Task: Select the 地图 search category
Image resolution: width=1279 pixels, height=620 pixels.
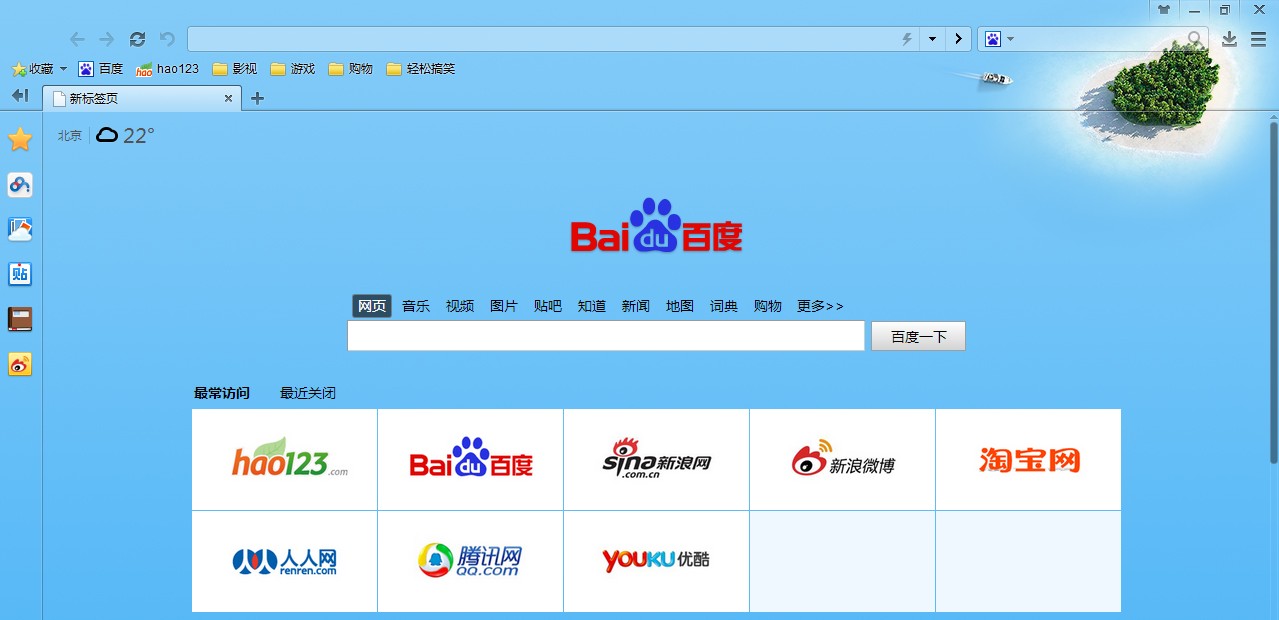Action: pos(680,306)
